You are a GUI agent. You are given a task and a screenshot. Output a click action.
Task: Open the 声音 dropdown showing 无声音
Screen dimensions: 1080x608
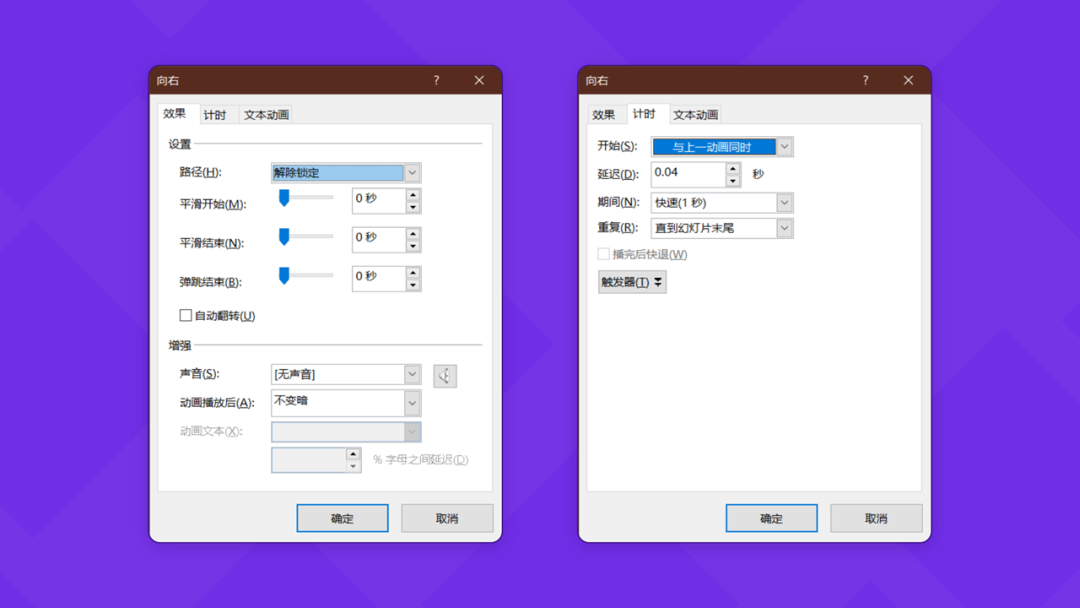pos(412,375)
